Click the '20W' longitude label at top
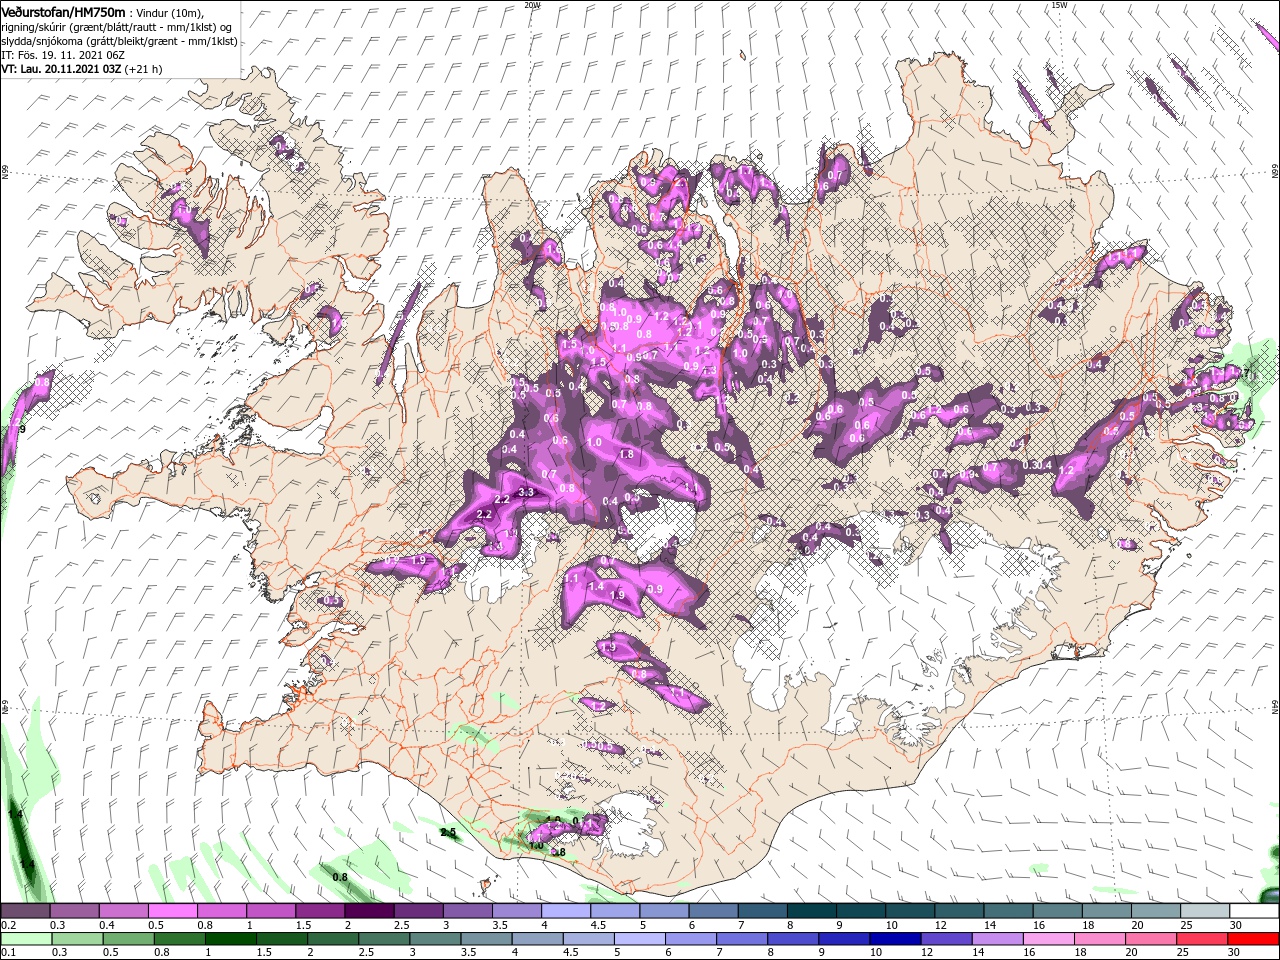The height and width of the screenshot is (960, 1280). pyautogui.click(x=532, y=5)
